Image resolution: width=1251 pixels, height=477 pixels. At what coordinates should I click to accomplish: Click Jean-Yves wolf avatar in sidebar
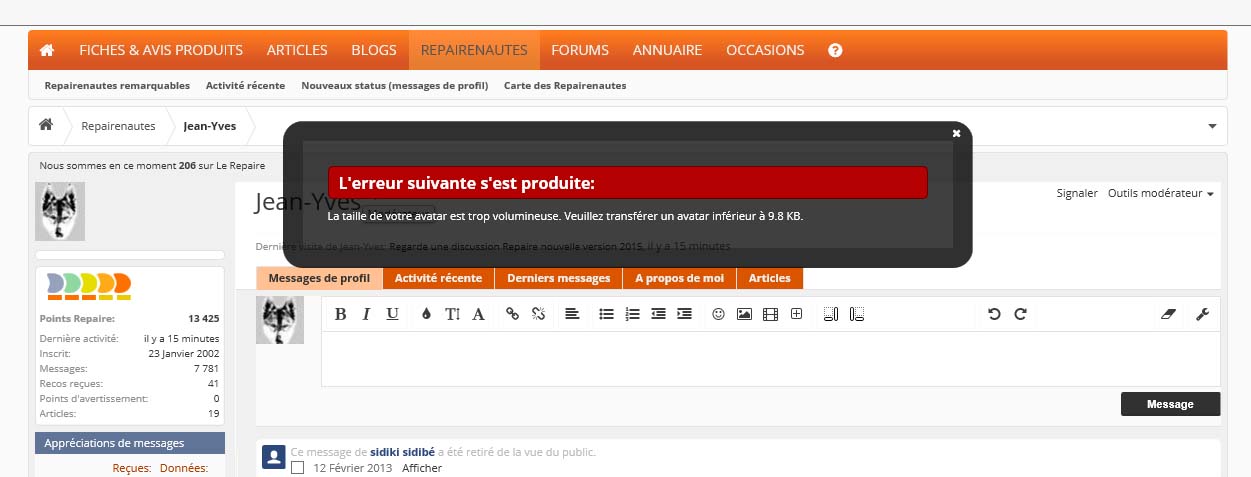pyautogui.click(x=60, y=211)
